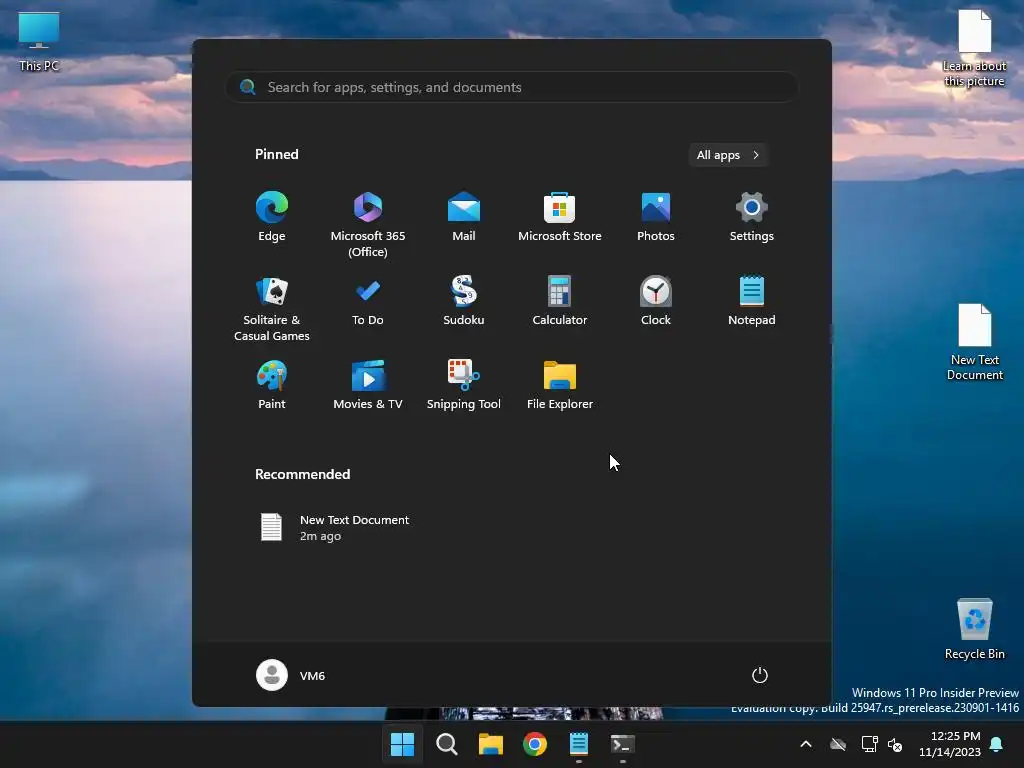The image size is (1024, 768).
Task: Launch Solitaire & Casual Games
Action: pos(272,309)
